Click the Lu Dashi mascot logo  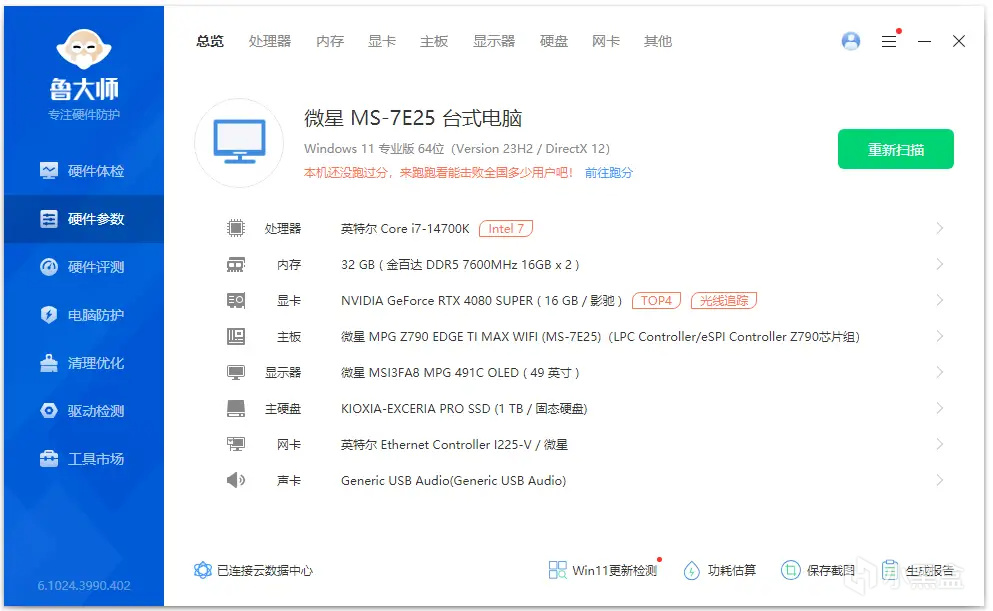coord(84,49)
